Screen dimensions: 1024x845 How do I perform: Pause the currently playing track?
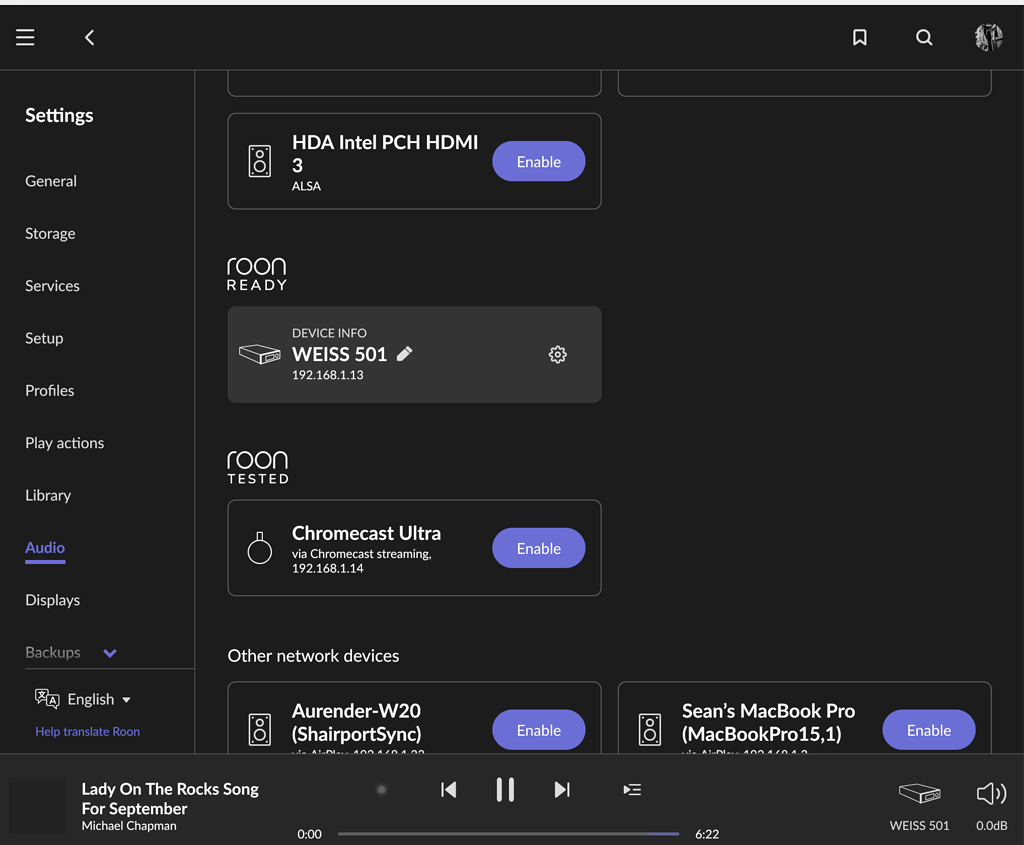(x=505, y=789)
